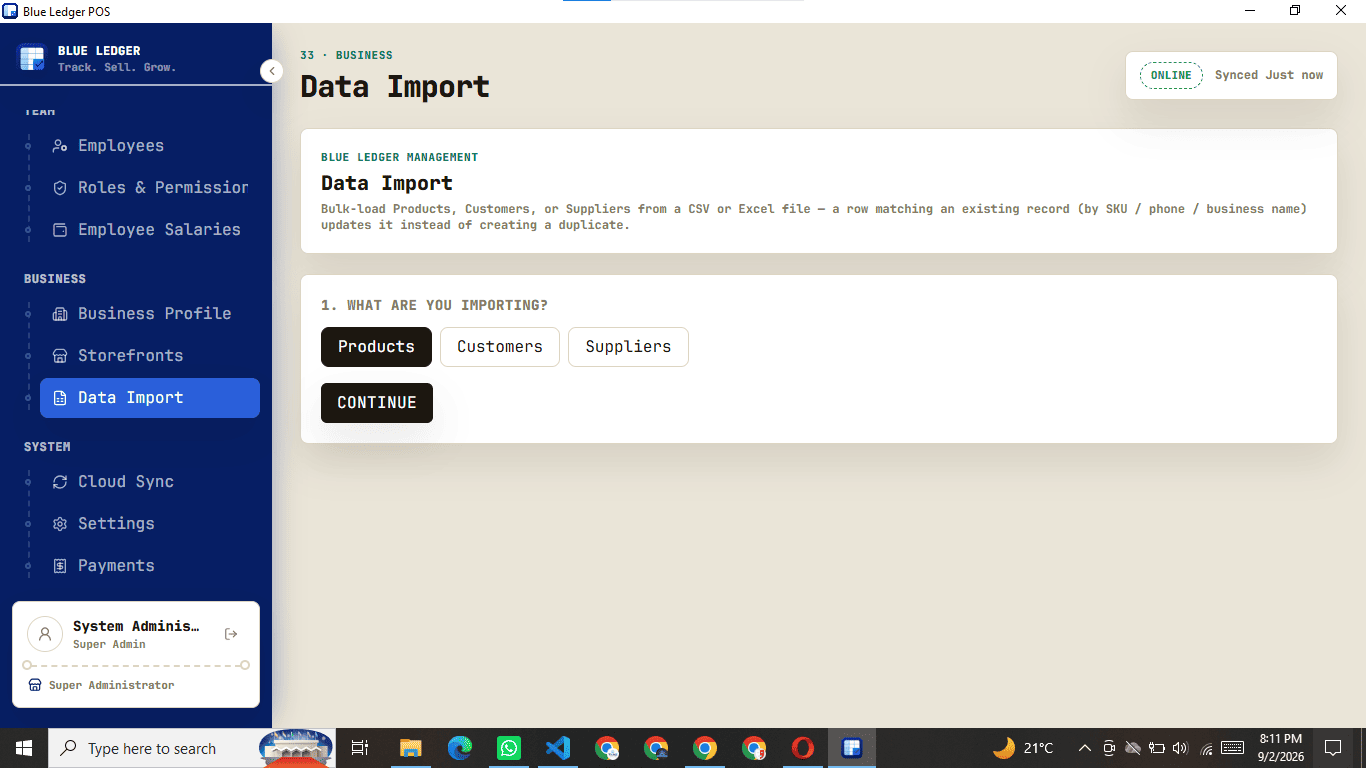Open the Windows Start menu
The height and width of the screenshot is (768, 1366).
coord(24,748)
